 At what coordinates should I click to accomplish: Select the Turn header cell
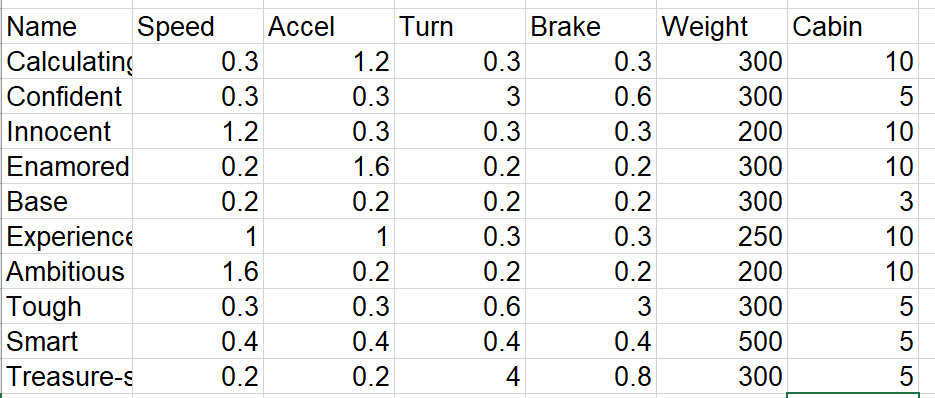[x=460, y=26]
